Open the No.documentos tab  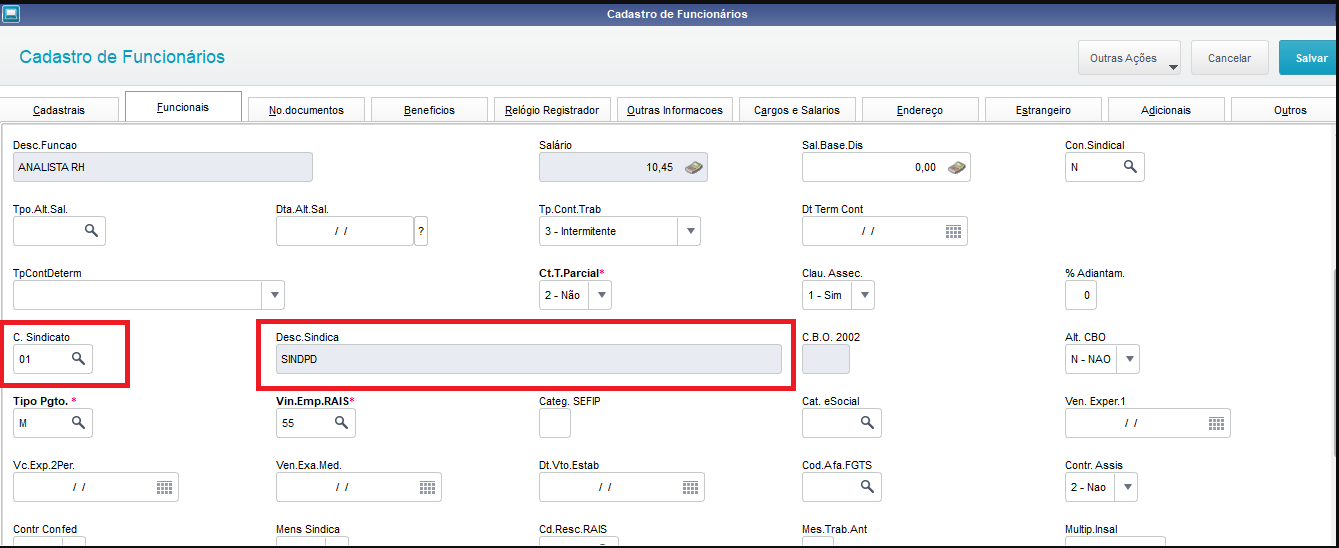click(306, 110)
